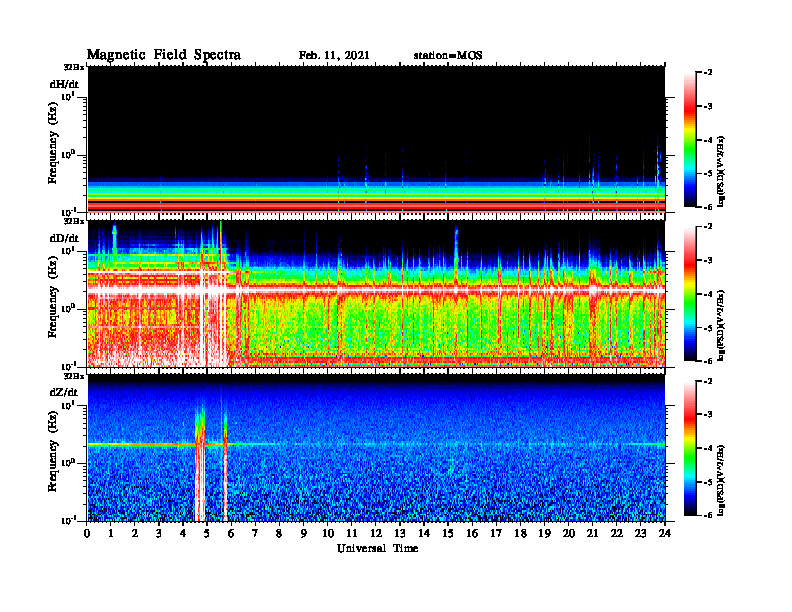Click the dH/dt spectrogram plot

376,139
